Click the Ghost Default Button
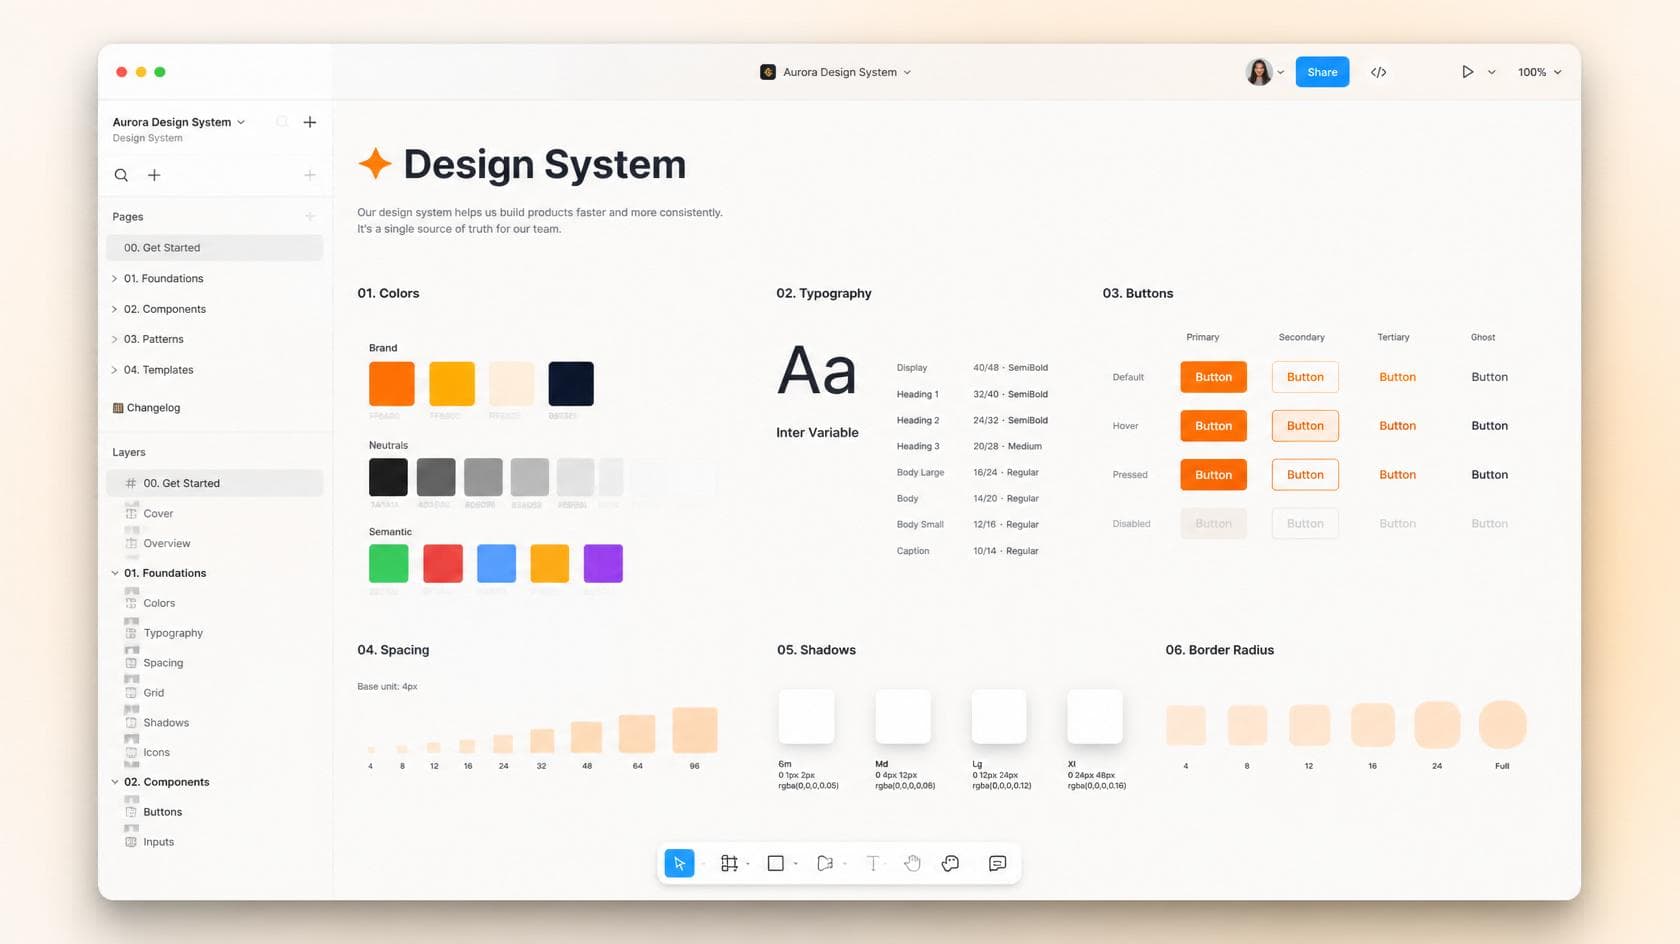The image size is (1680, 944). pyautogui.click(x=1489, y=377)
